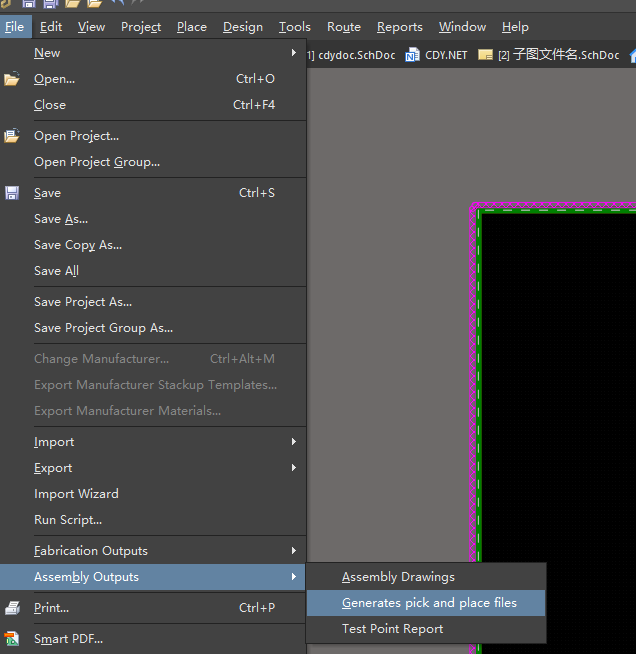The image size is (636, 654).
Task: Click the single floppy Save icon in top toolbar
Action: (x=28, y=4)
